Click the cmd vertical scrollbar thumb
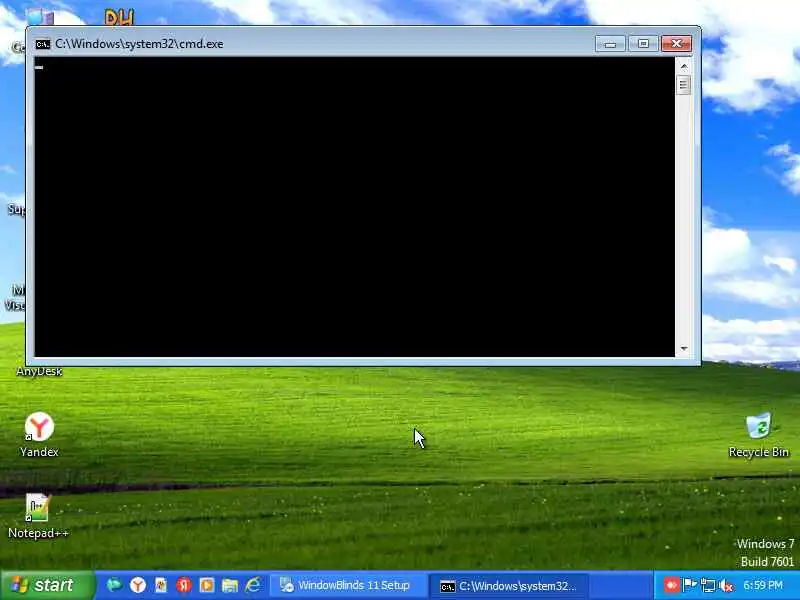This screenshot has width=800, height=600. [x=684, y=85]
